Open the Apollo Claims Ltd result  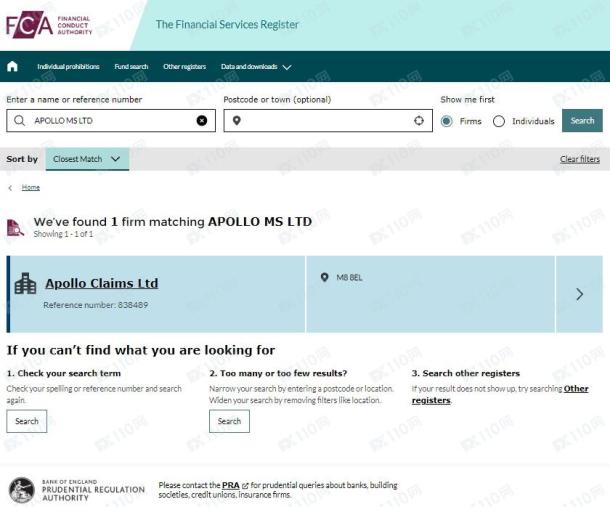tap(102, 283)
